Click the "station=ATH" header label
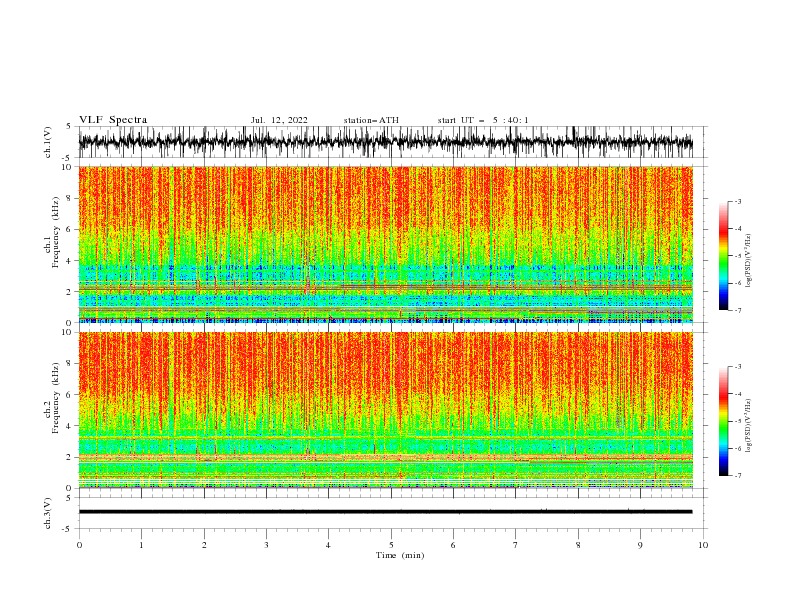This screenshot has width=792, height=612. (x=371, y=120)
